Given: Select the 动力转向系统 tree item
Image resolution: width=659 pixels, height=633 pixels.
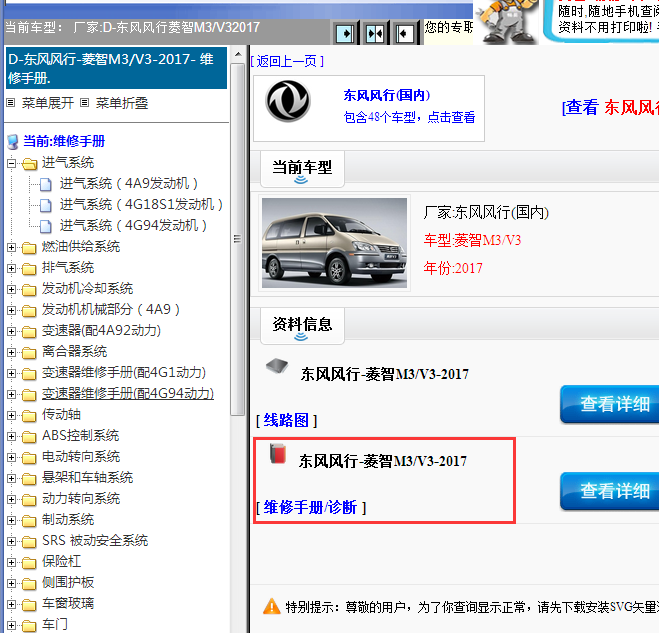Looking at the screenshot, I should point(81,499).
